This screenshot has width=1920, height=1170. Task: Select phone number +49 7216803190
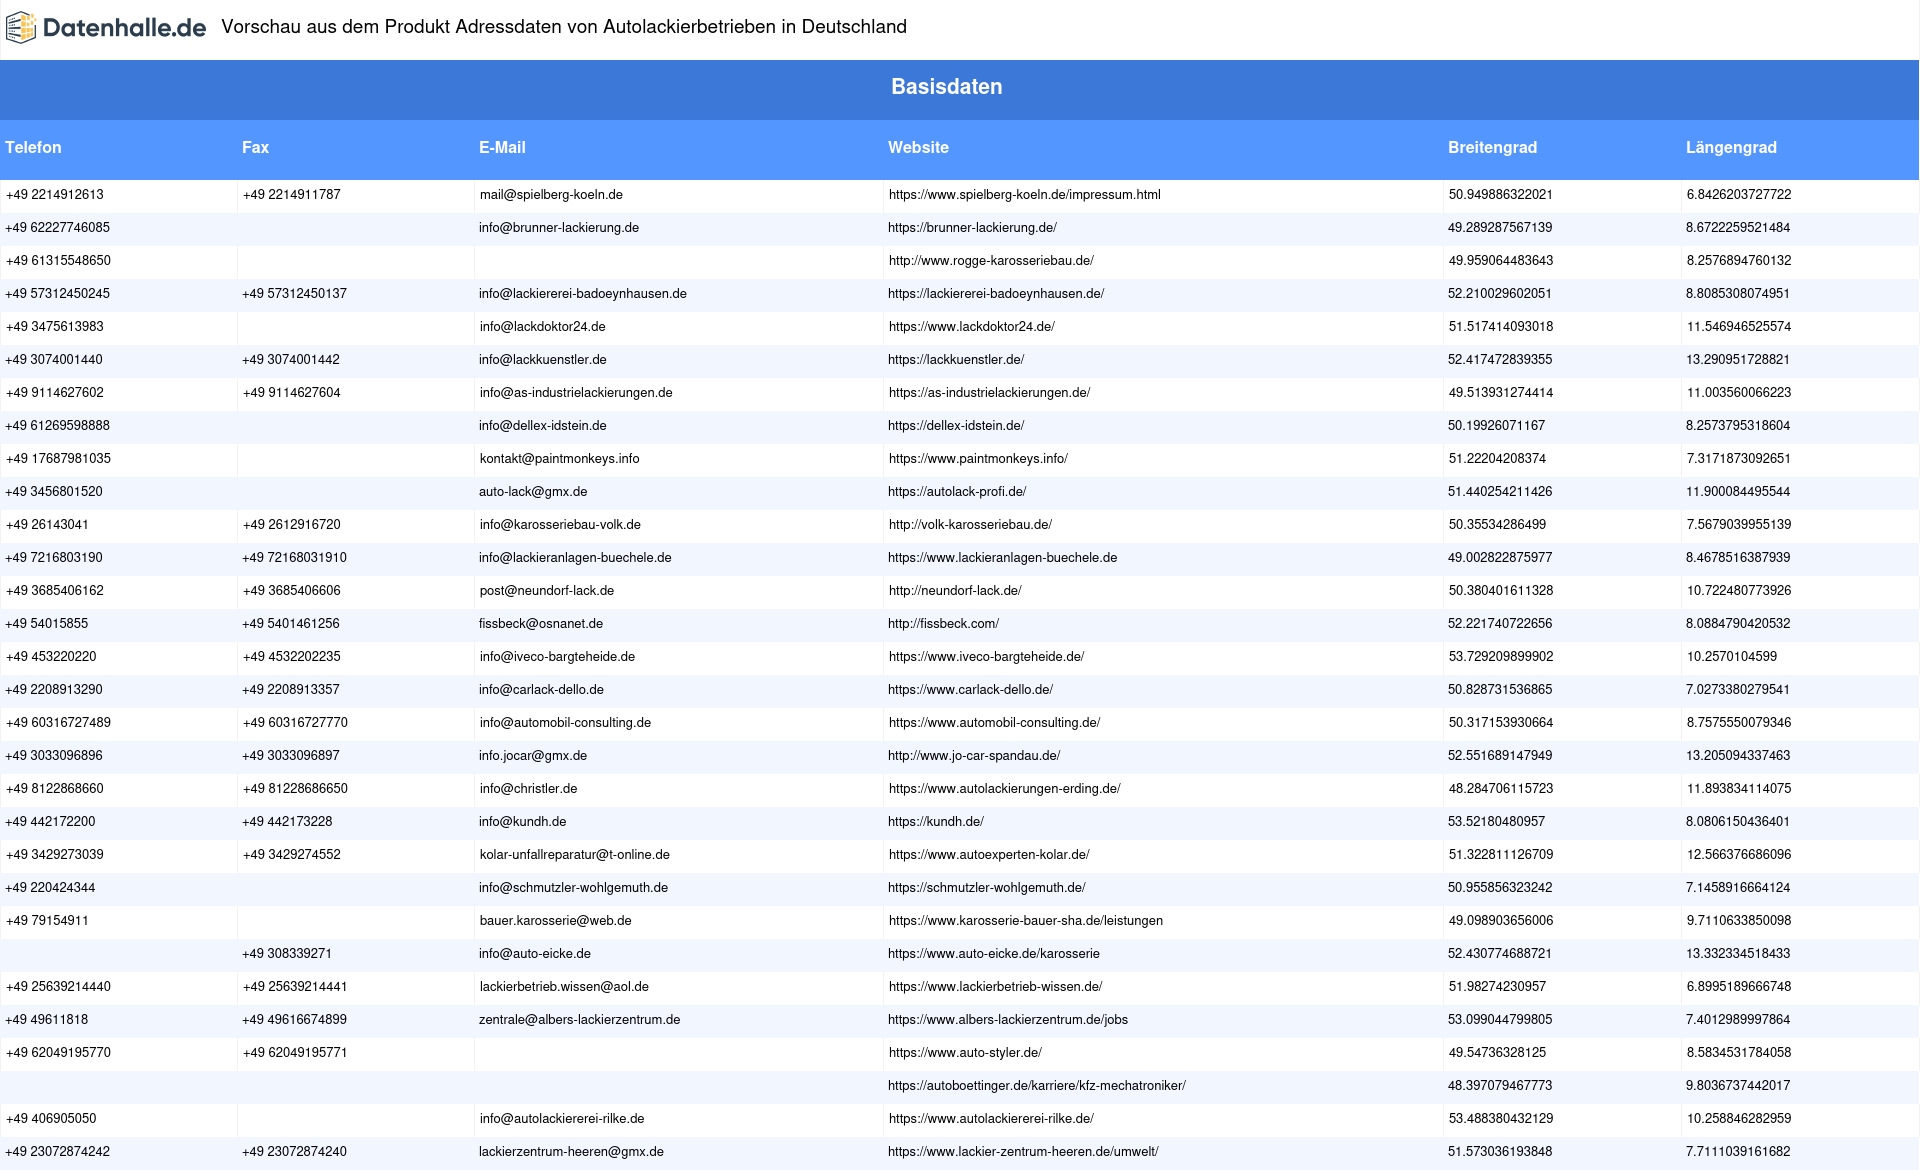54,558
